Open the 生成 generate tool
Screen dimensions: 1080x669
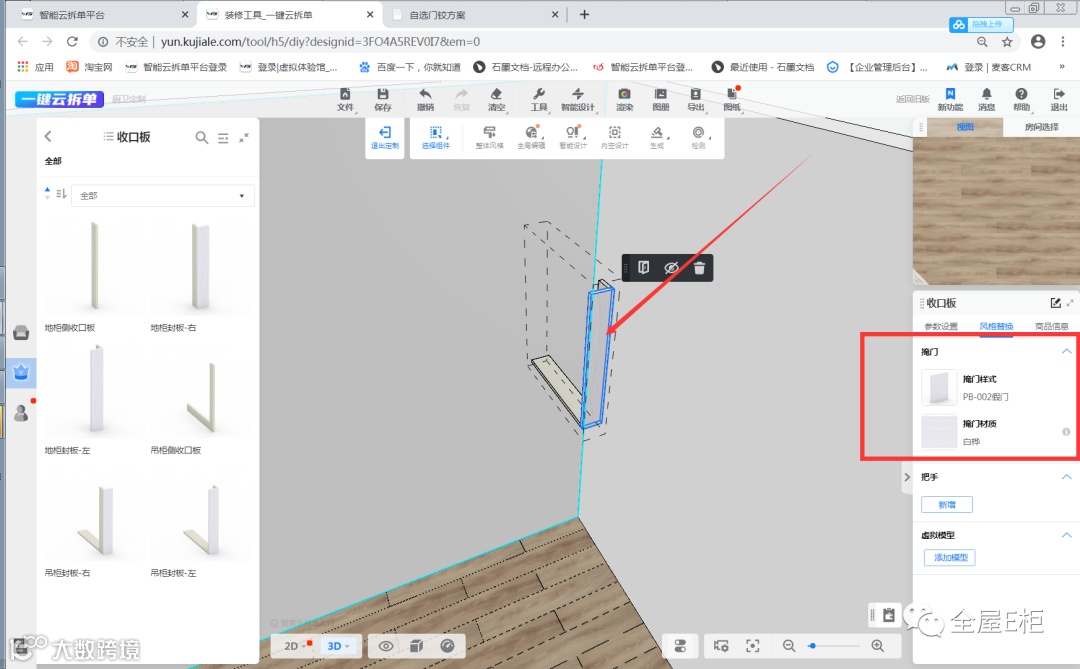pos(657,137)
